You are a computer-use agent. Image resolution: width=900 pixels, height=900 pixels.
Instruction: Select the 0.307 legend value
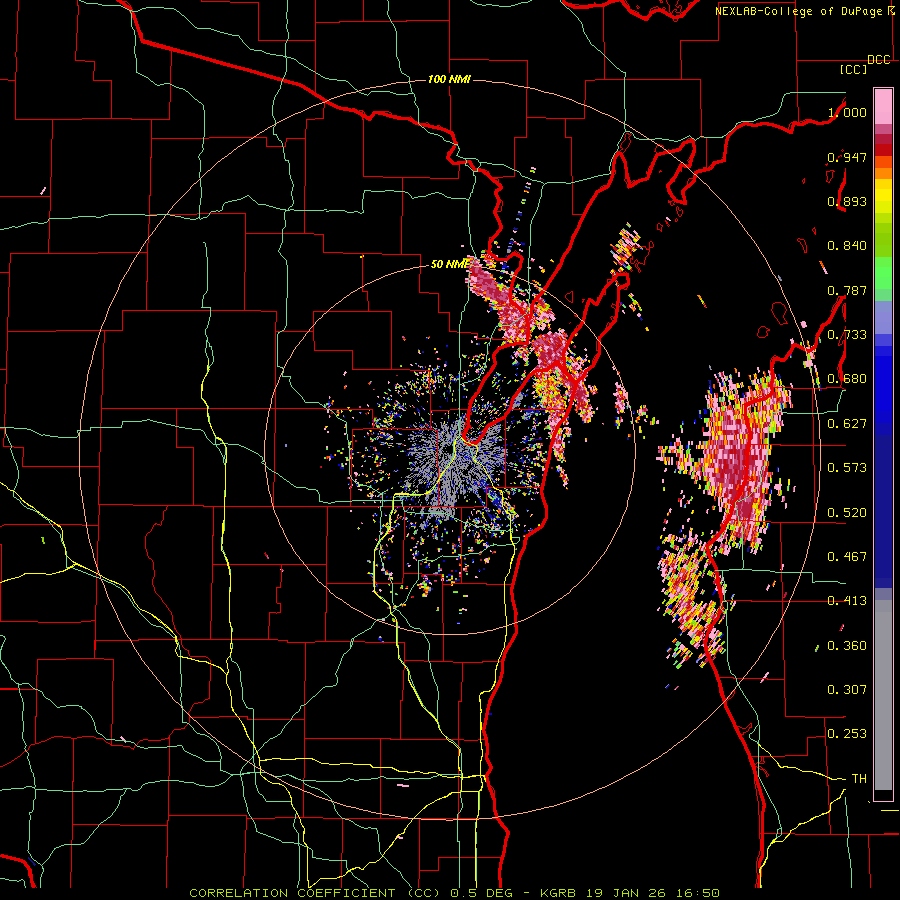point(847,690)
